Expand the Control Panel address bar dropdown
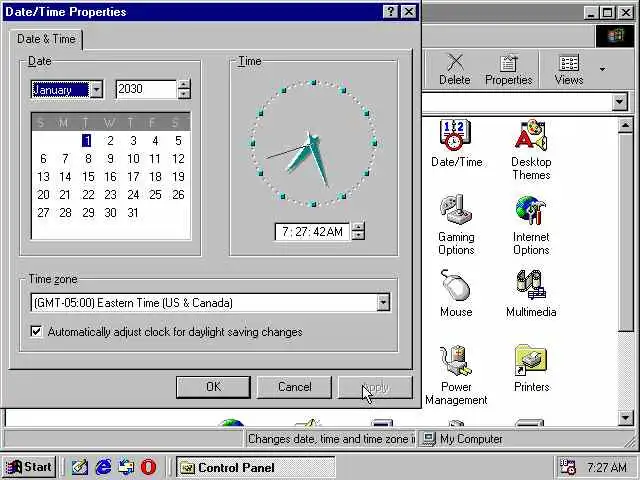Screen dimensions: 640x480 (x=619, y=101)
